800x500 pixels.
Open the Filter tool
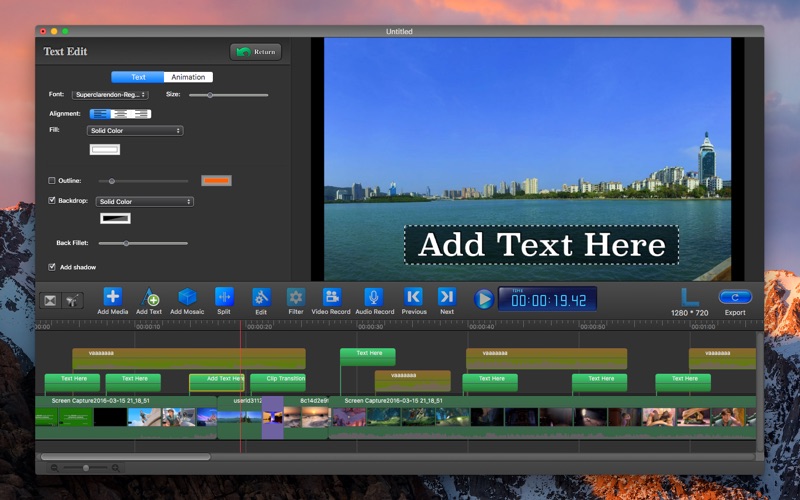tap(296, 297)
